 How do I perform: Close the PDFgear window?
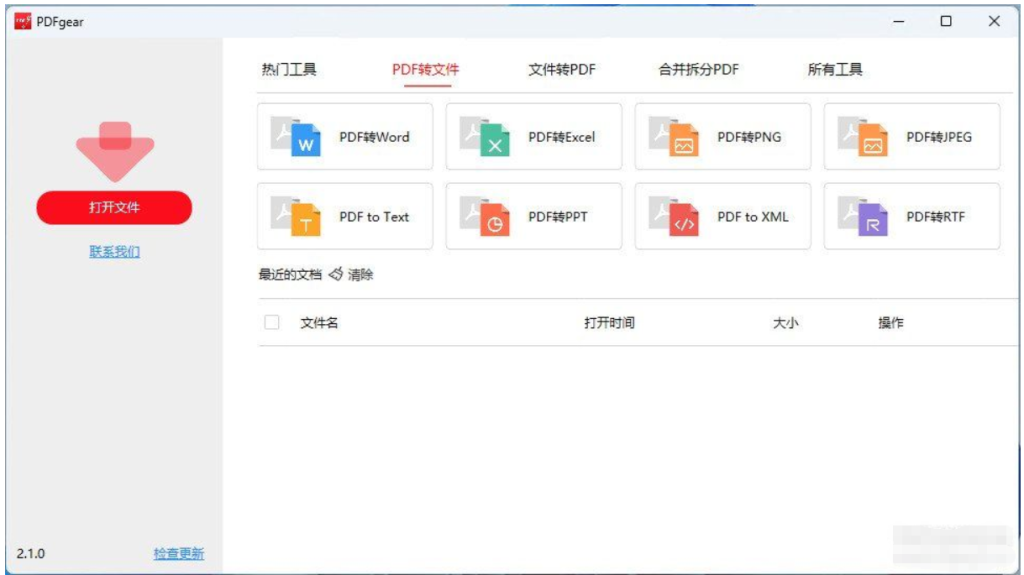click(x=994, y=22)
